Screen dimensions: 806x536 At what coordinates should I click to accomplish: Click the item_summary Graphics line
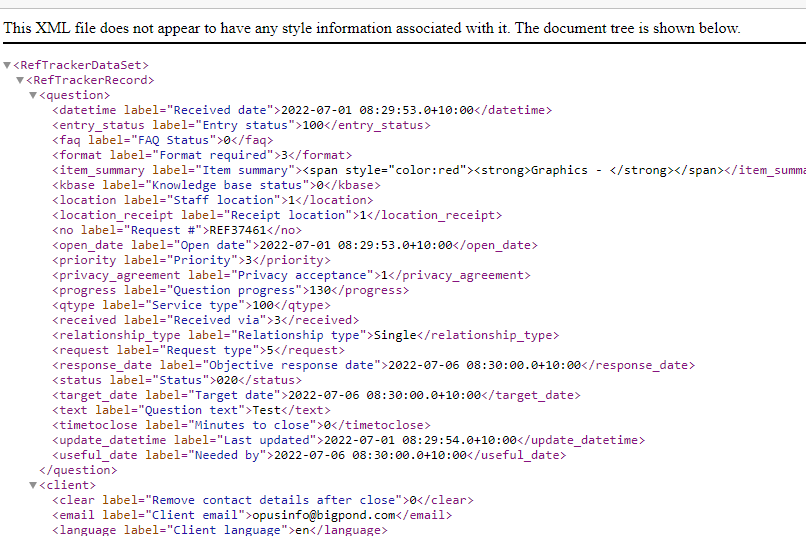tap(429, 170)
